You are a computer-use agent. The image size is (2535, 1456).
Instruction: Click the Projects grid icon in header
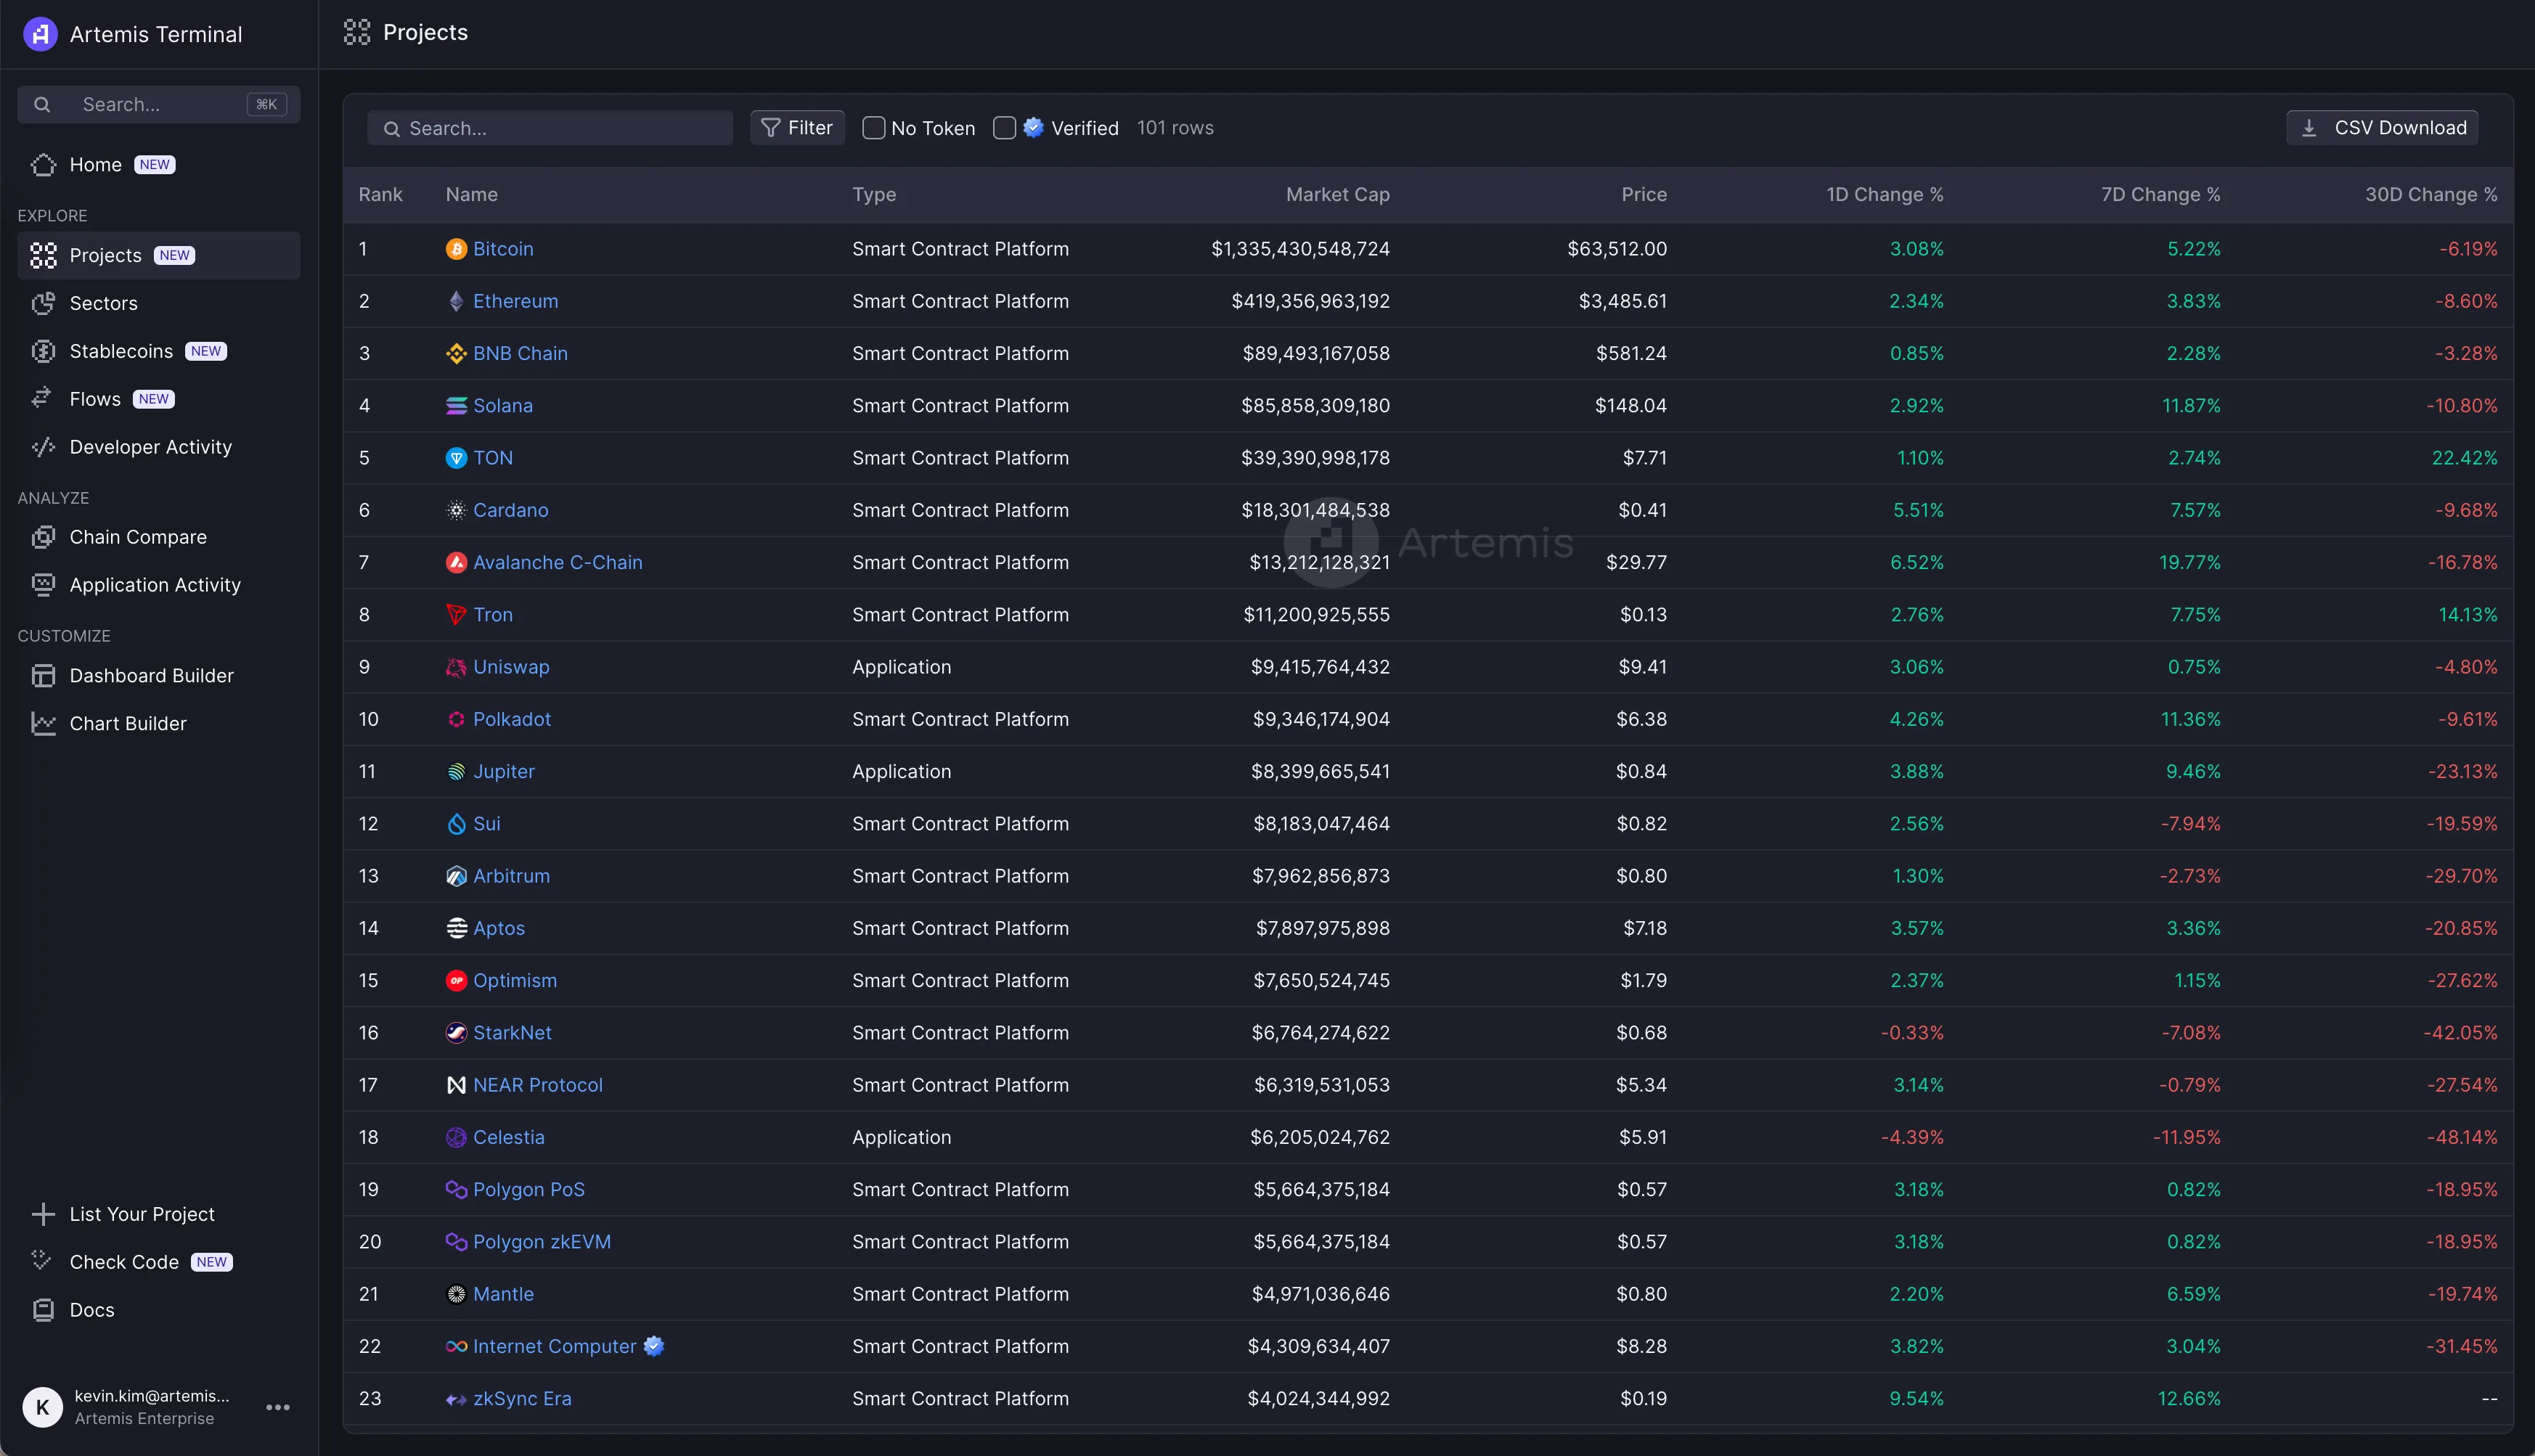pos(357,32)
